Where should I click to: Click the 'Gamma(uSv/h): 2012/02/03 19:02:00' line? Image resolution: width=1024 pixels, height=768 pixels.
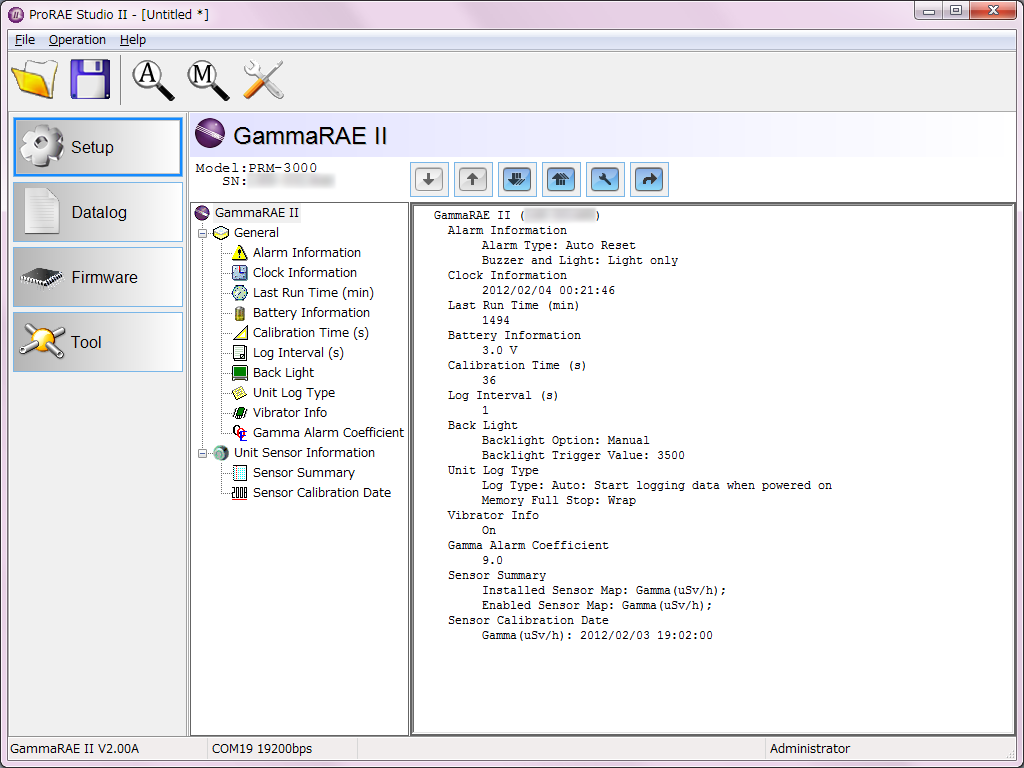tap(597, 635)
